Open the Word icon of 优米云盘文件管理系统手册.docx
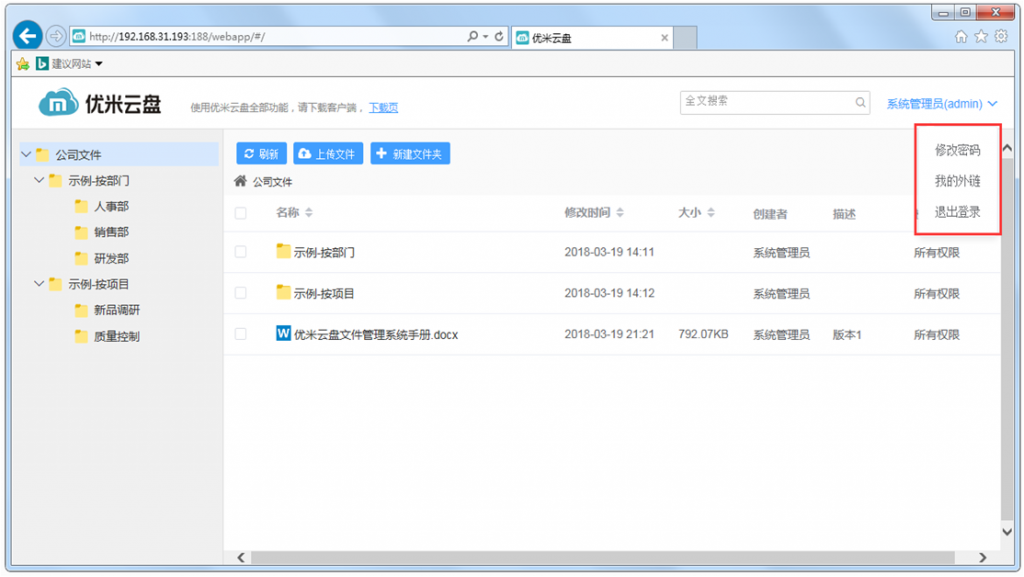The height and width of the screenshot is (577, 1024). (x=283, y=334)
